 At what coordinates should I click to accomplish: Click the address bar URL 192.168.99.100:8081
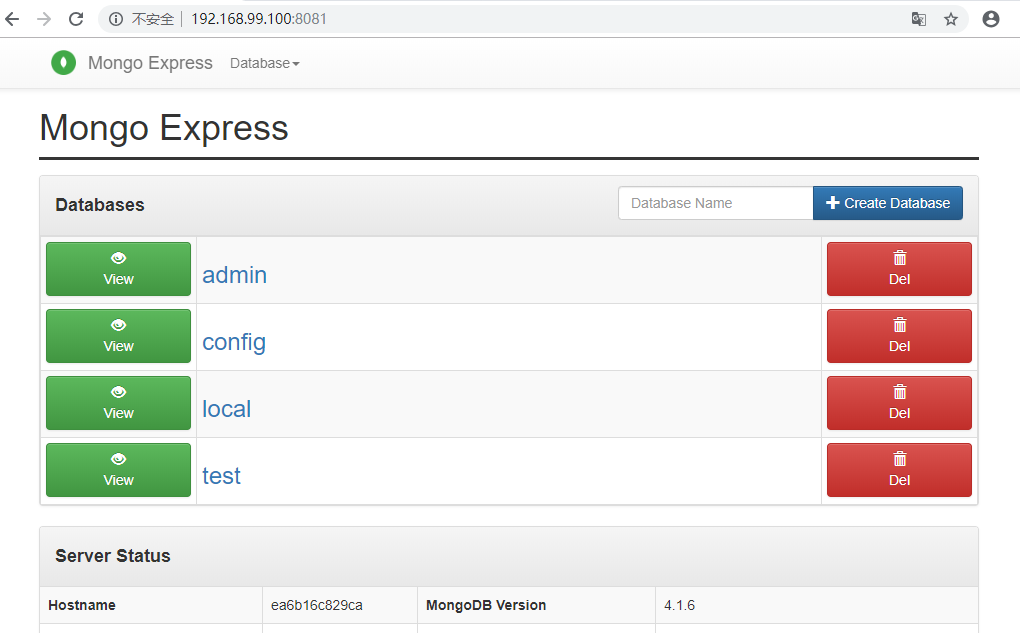(259, 19)
